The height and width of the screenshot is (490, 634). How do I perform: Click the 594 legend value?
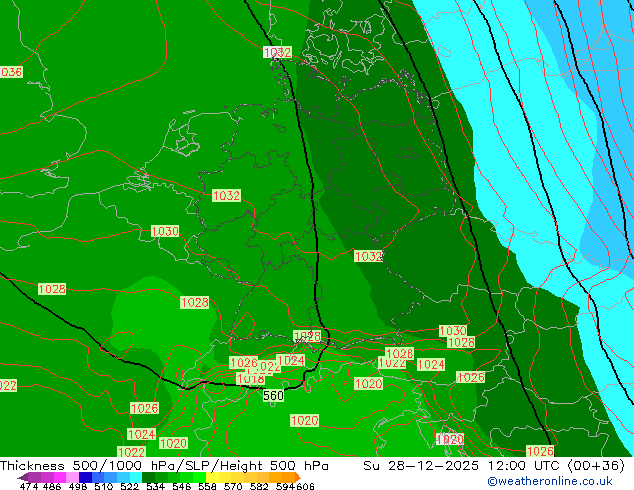click(285, 486)
